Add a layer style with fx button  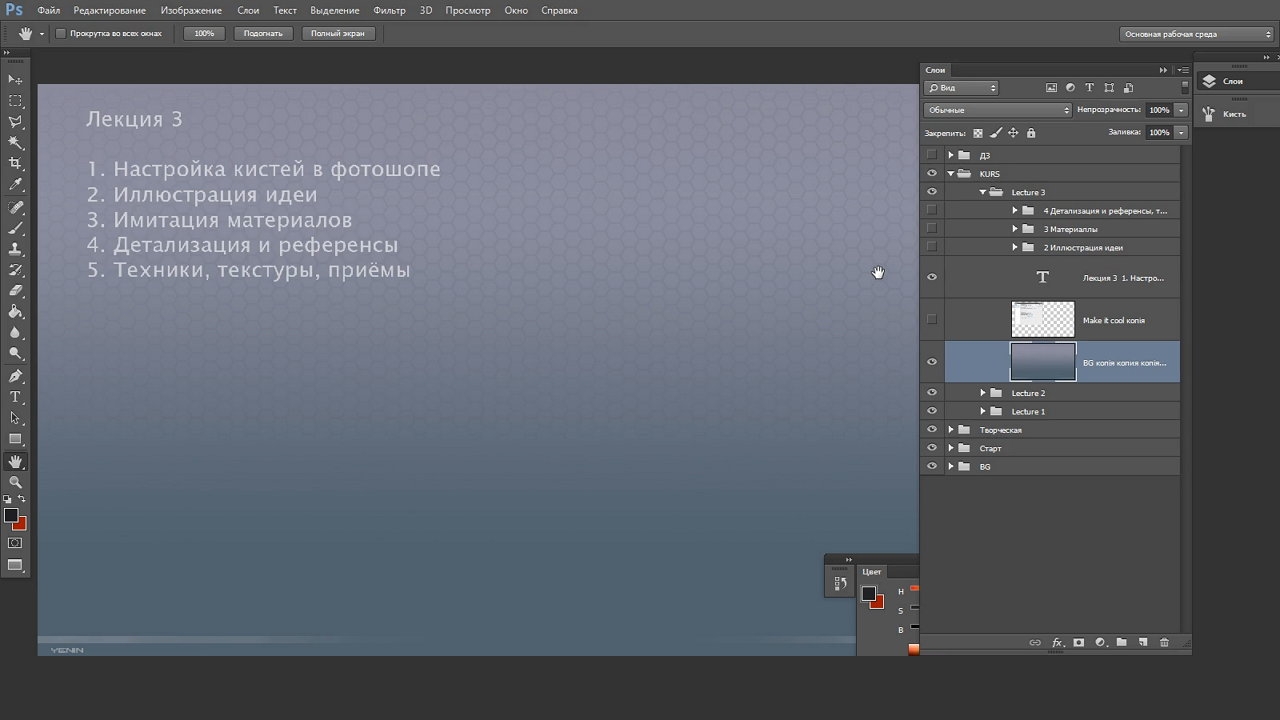1058,642
